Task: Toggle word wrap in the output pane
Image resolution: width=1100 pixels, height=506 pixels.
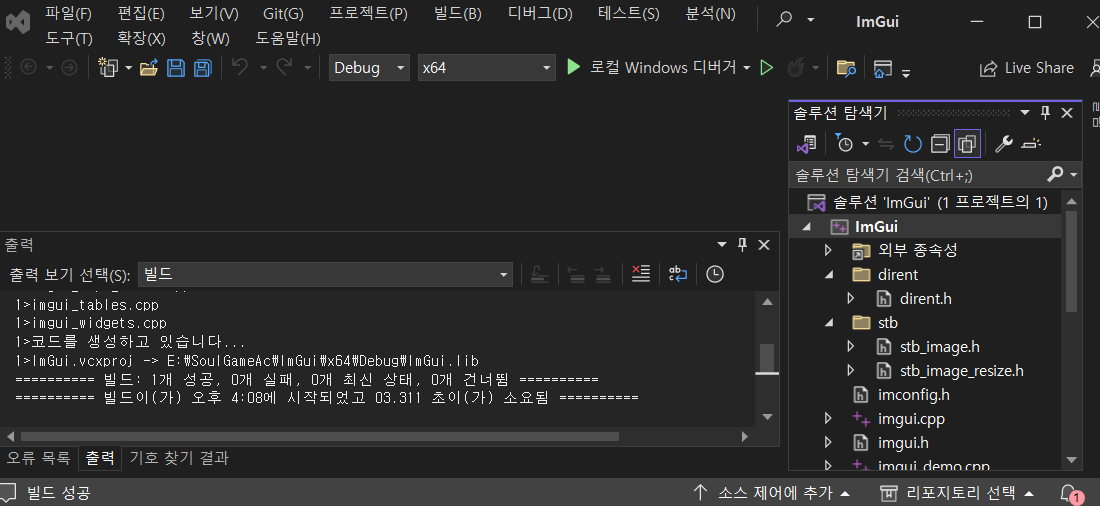Action: pyautogui.click(x=678, y=274)
